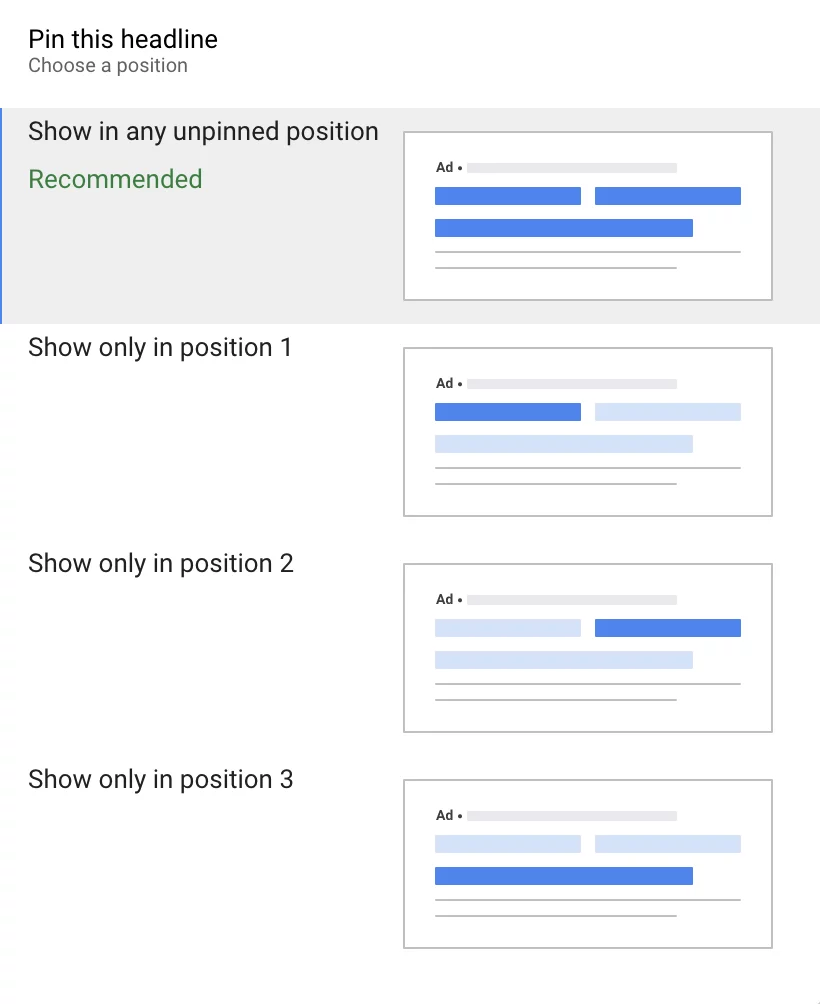Click the long third headline bar in unpinned preview

[x=564, y=228]
